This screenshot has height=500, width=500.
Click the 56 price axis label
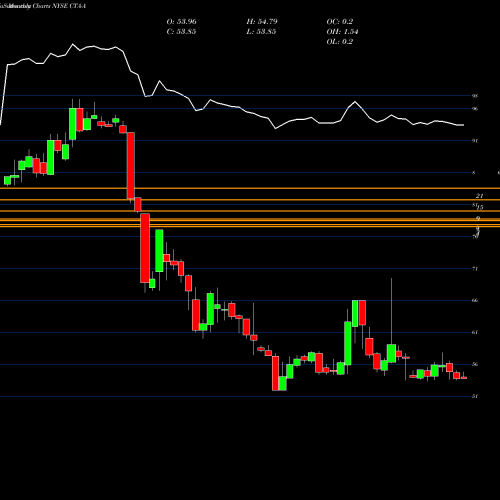pyautogui.click(x=475, y=364)
